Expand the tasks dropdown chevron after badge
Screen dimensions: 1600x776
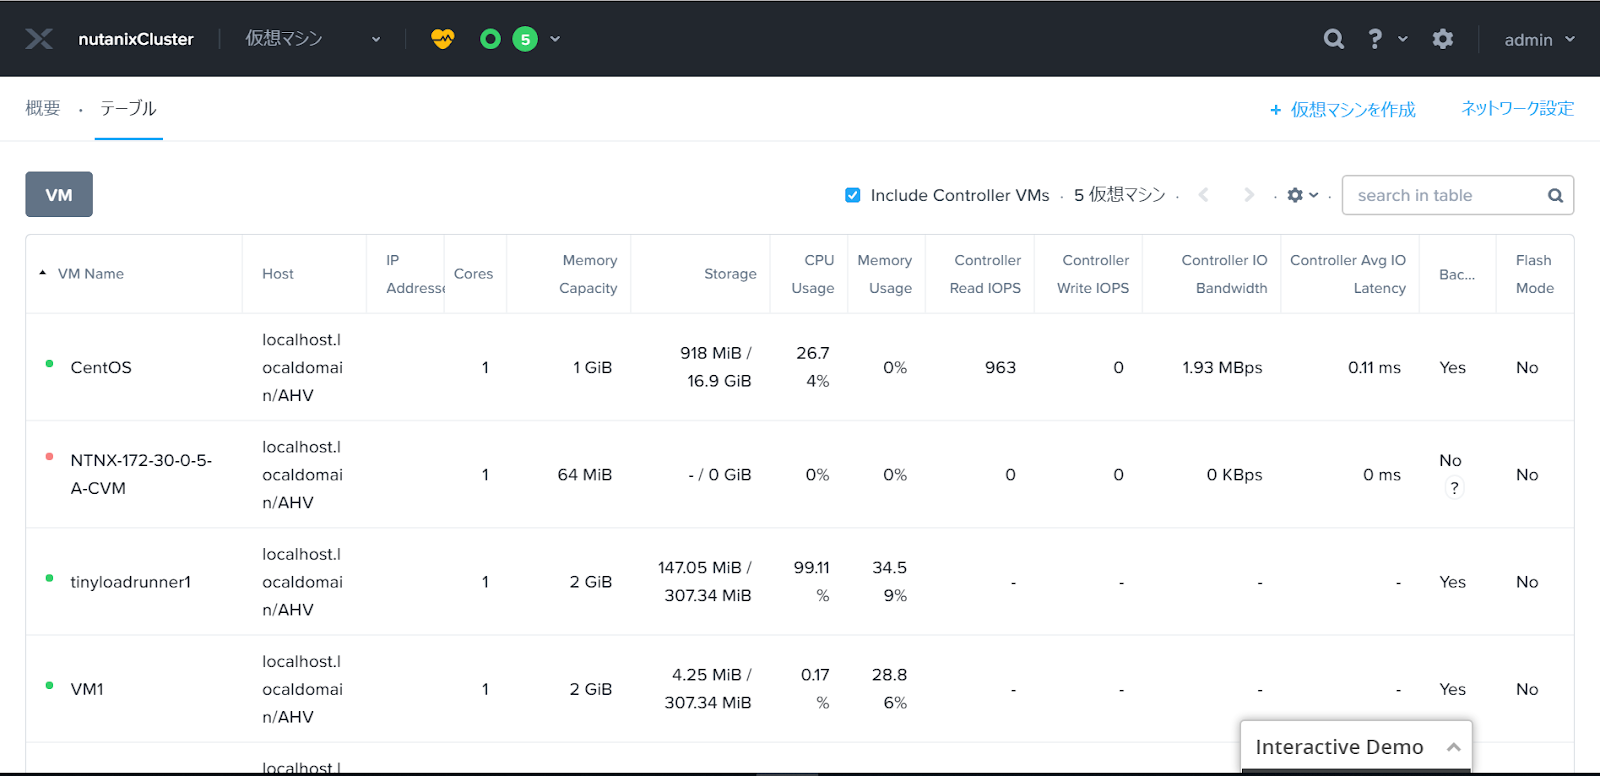[x=555, y=39]
